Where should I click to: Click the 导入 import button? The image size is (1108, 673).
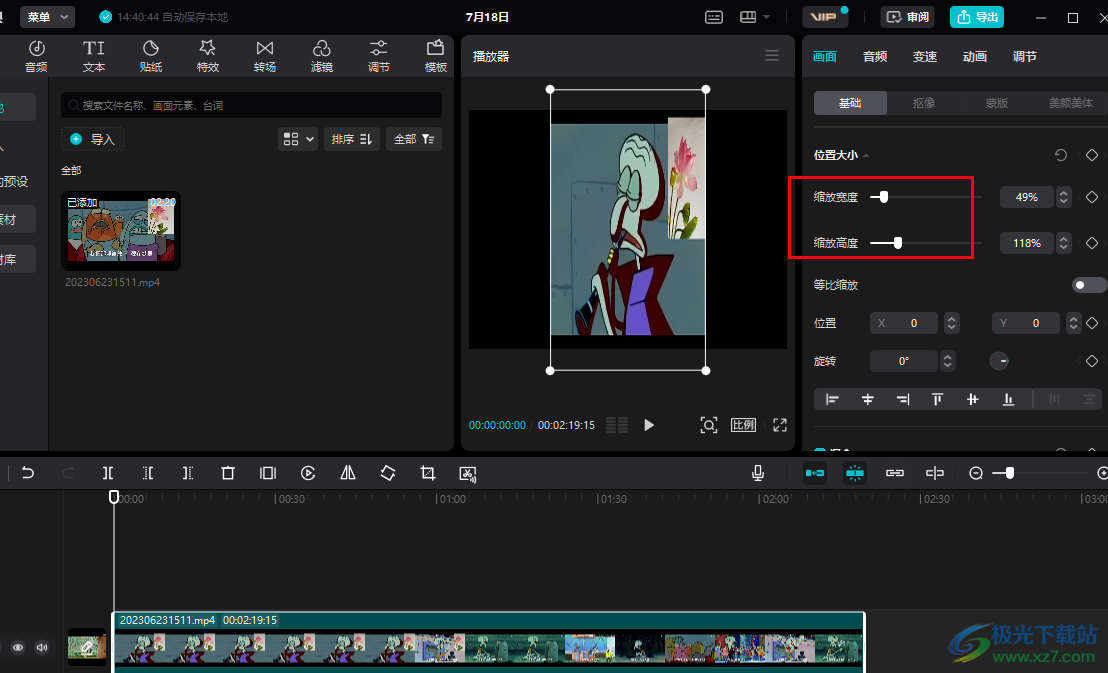pos(93,139)
